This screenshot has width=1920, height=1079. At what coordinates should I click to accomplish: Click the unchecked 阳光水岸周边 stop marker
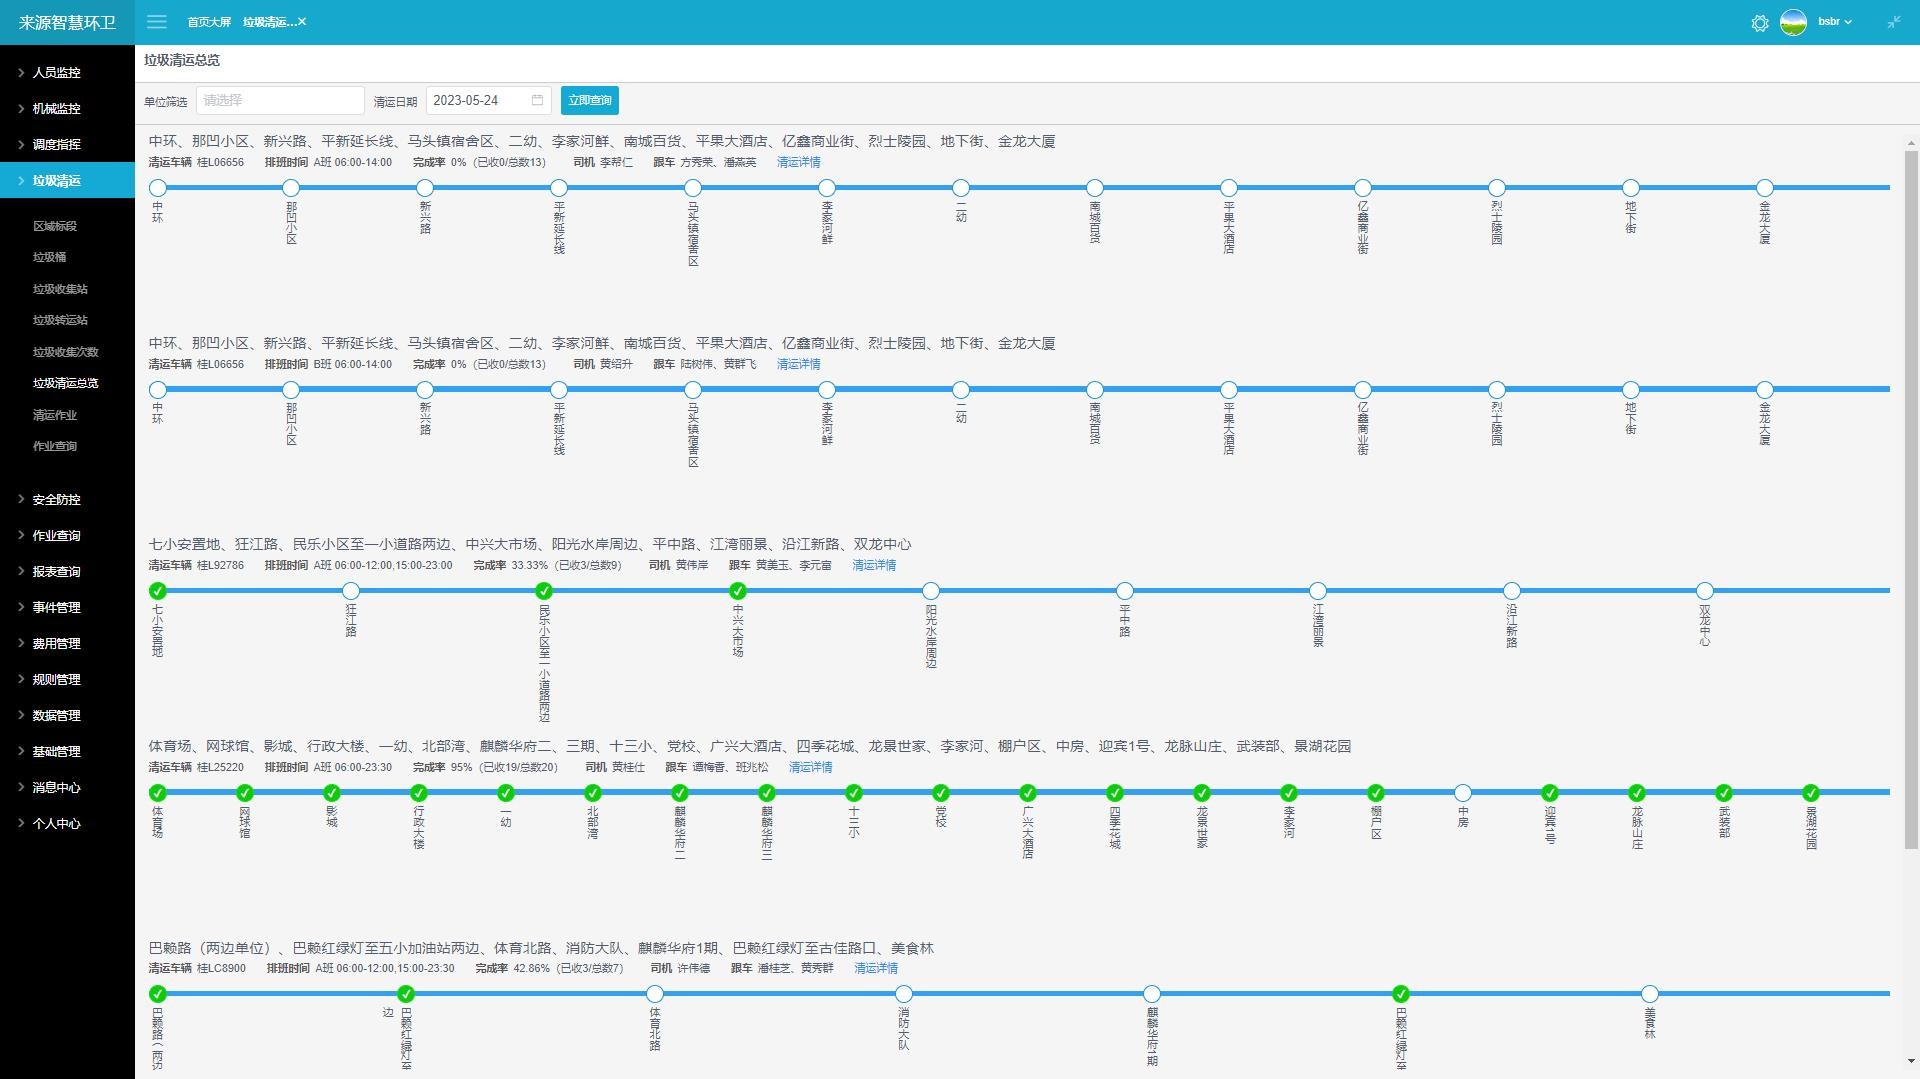point(931,591)
